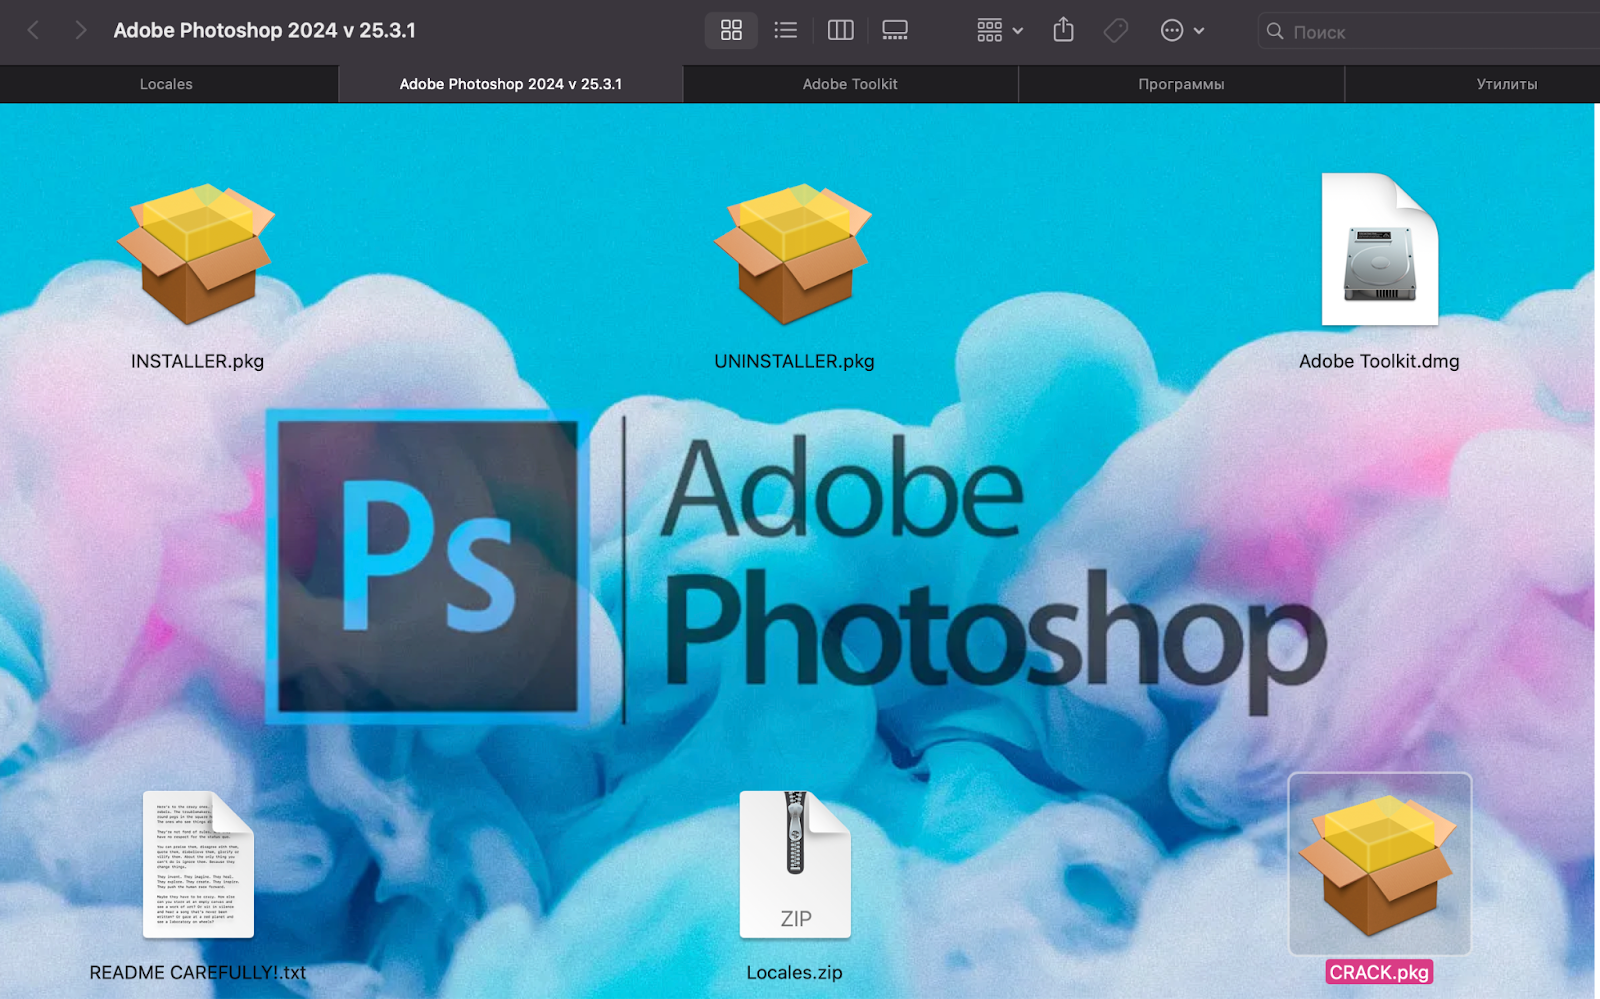Switch to the Программы tab

[1181, 84]
